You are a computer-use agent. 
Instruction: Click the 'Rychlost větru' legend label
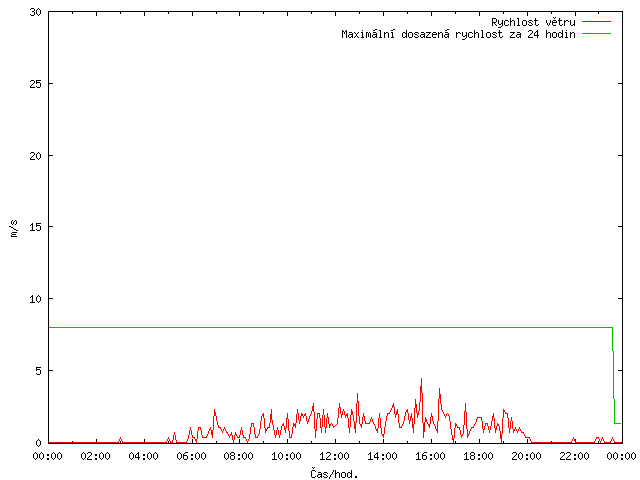[x=533, y=22]
